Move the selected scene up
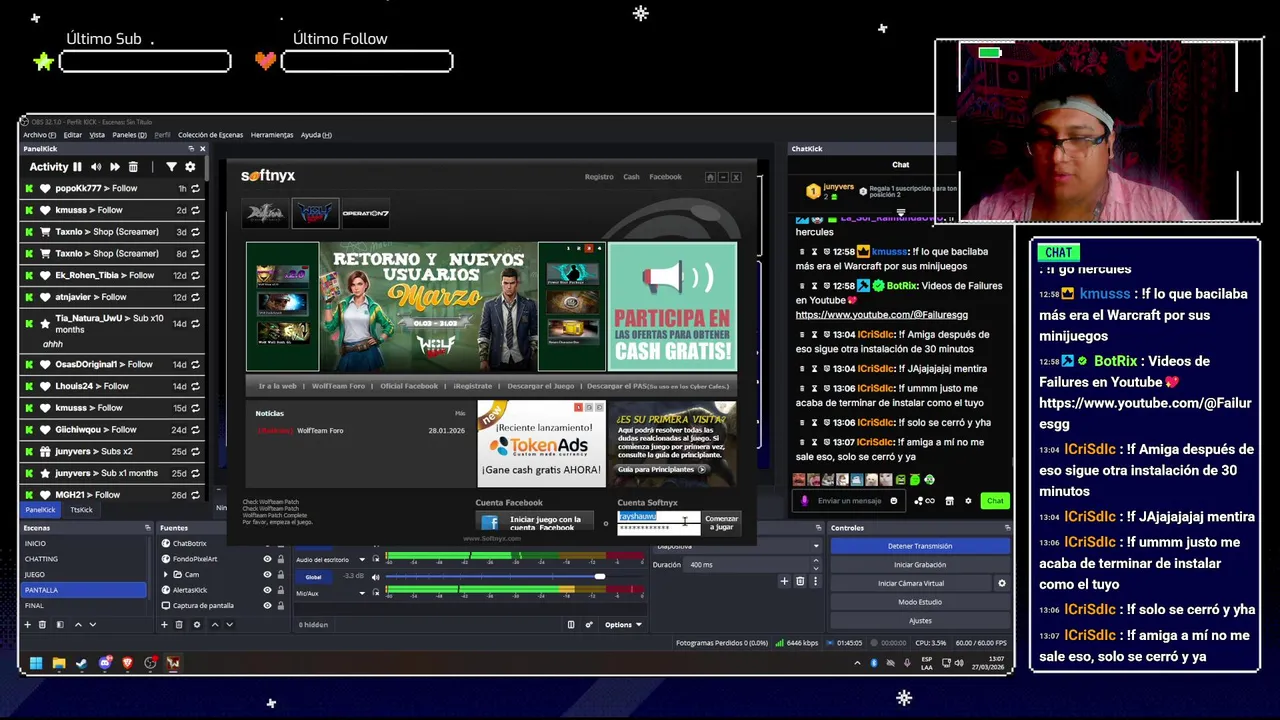 coord(79,624)
